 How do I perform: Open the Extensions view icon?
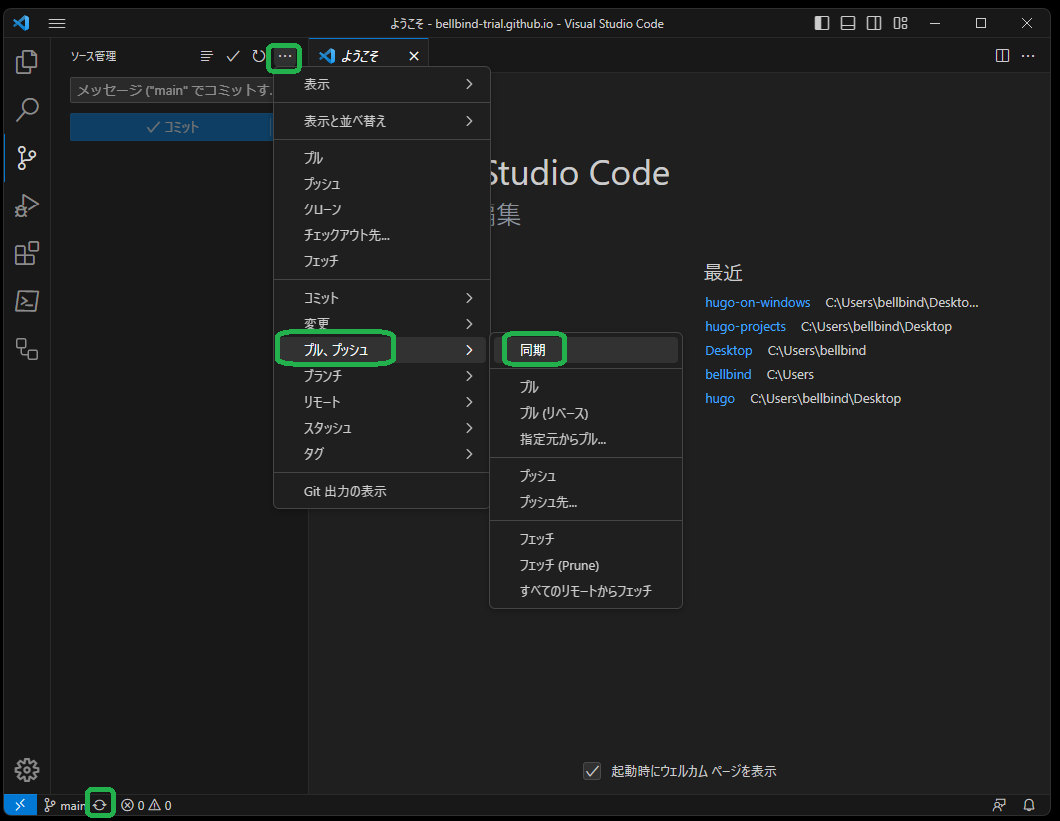click(27, 254)
